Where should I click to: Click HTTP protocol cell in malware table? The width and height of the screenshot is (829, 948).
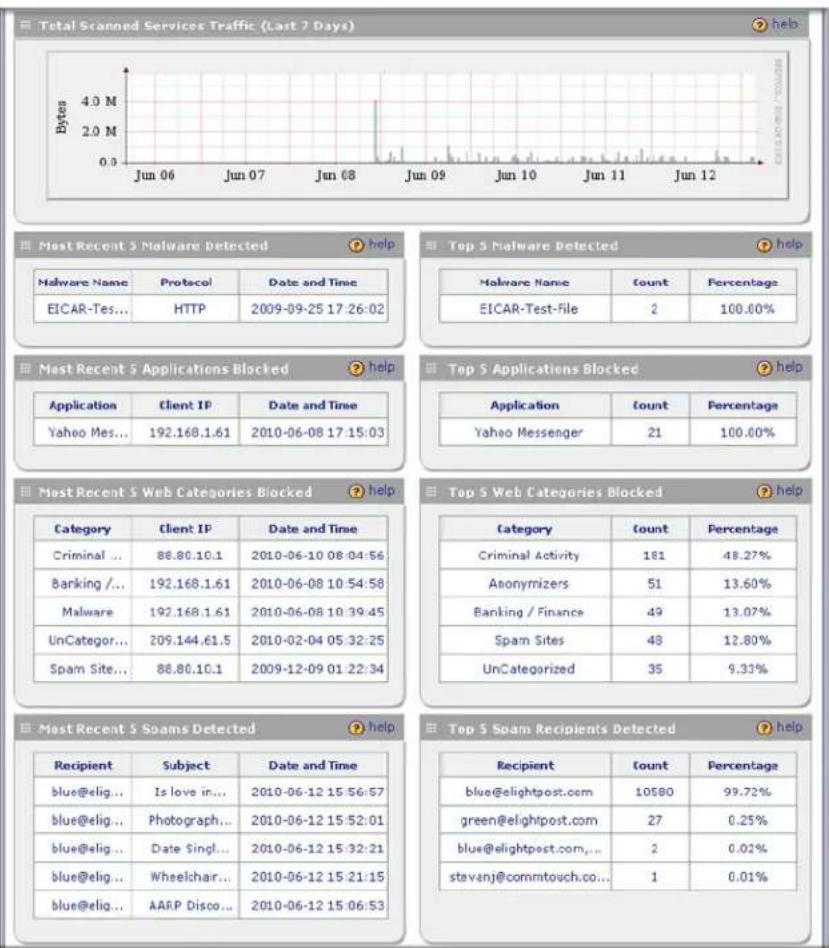[189, 309]
